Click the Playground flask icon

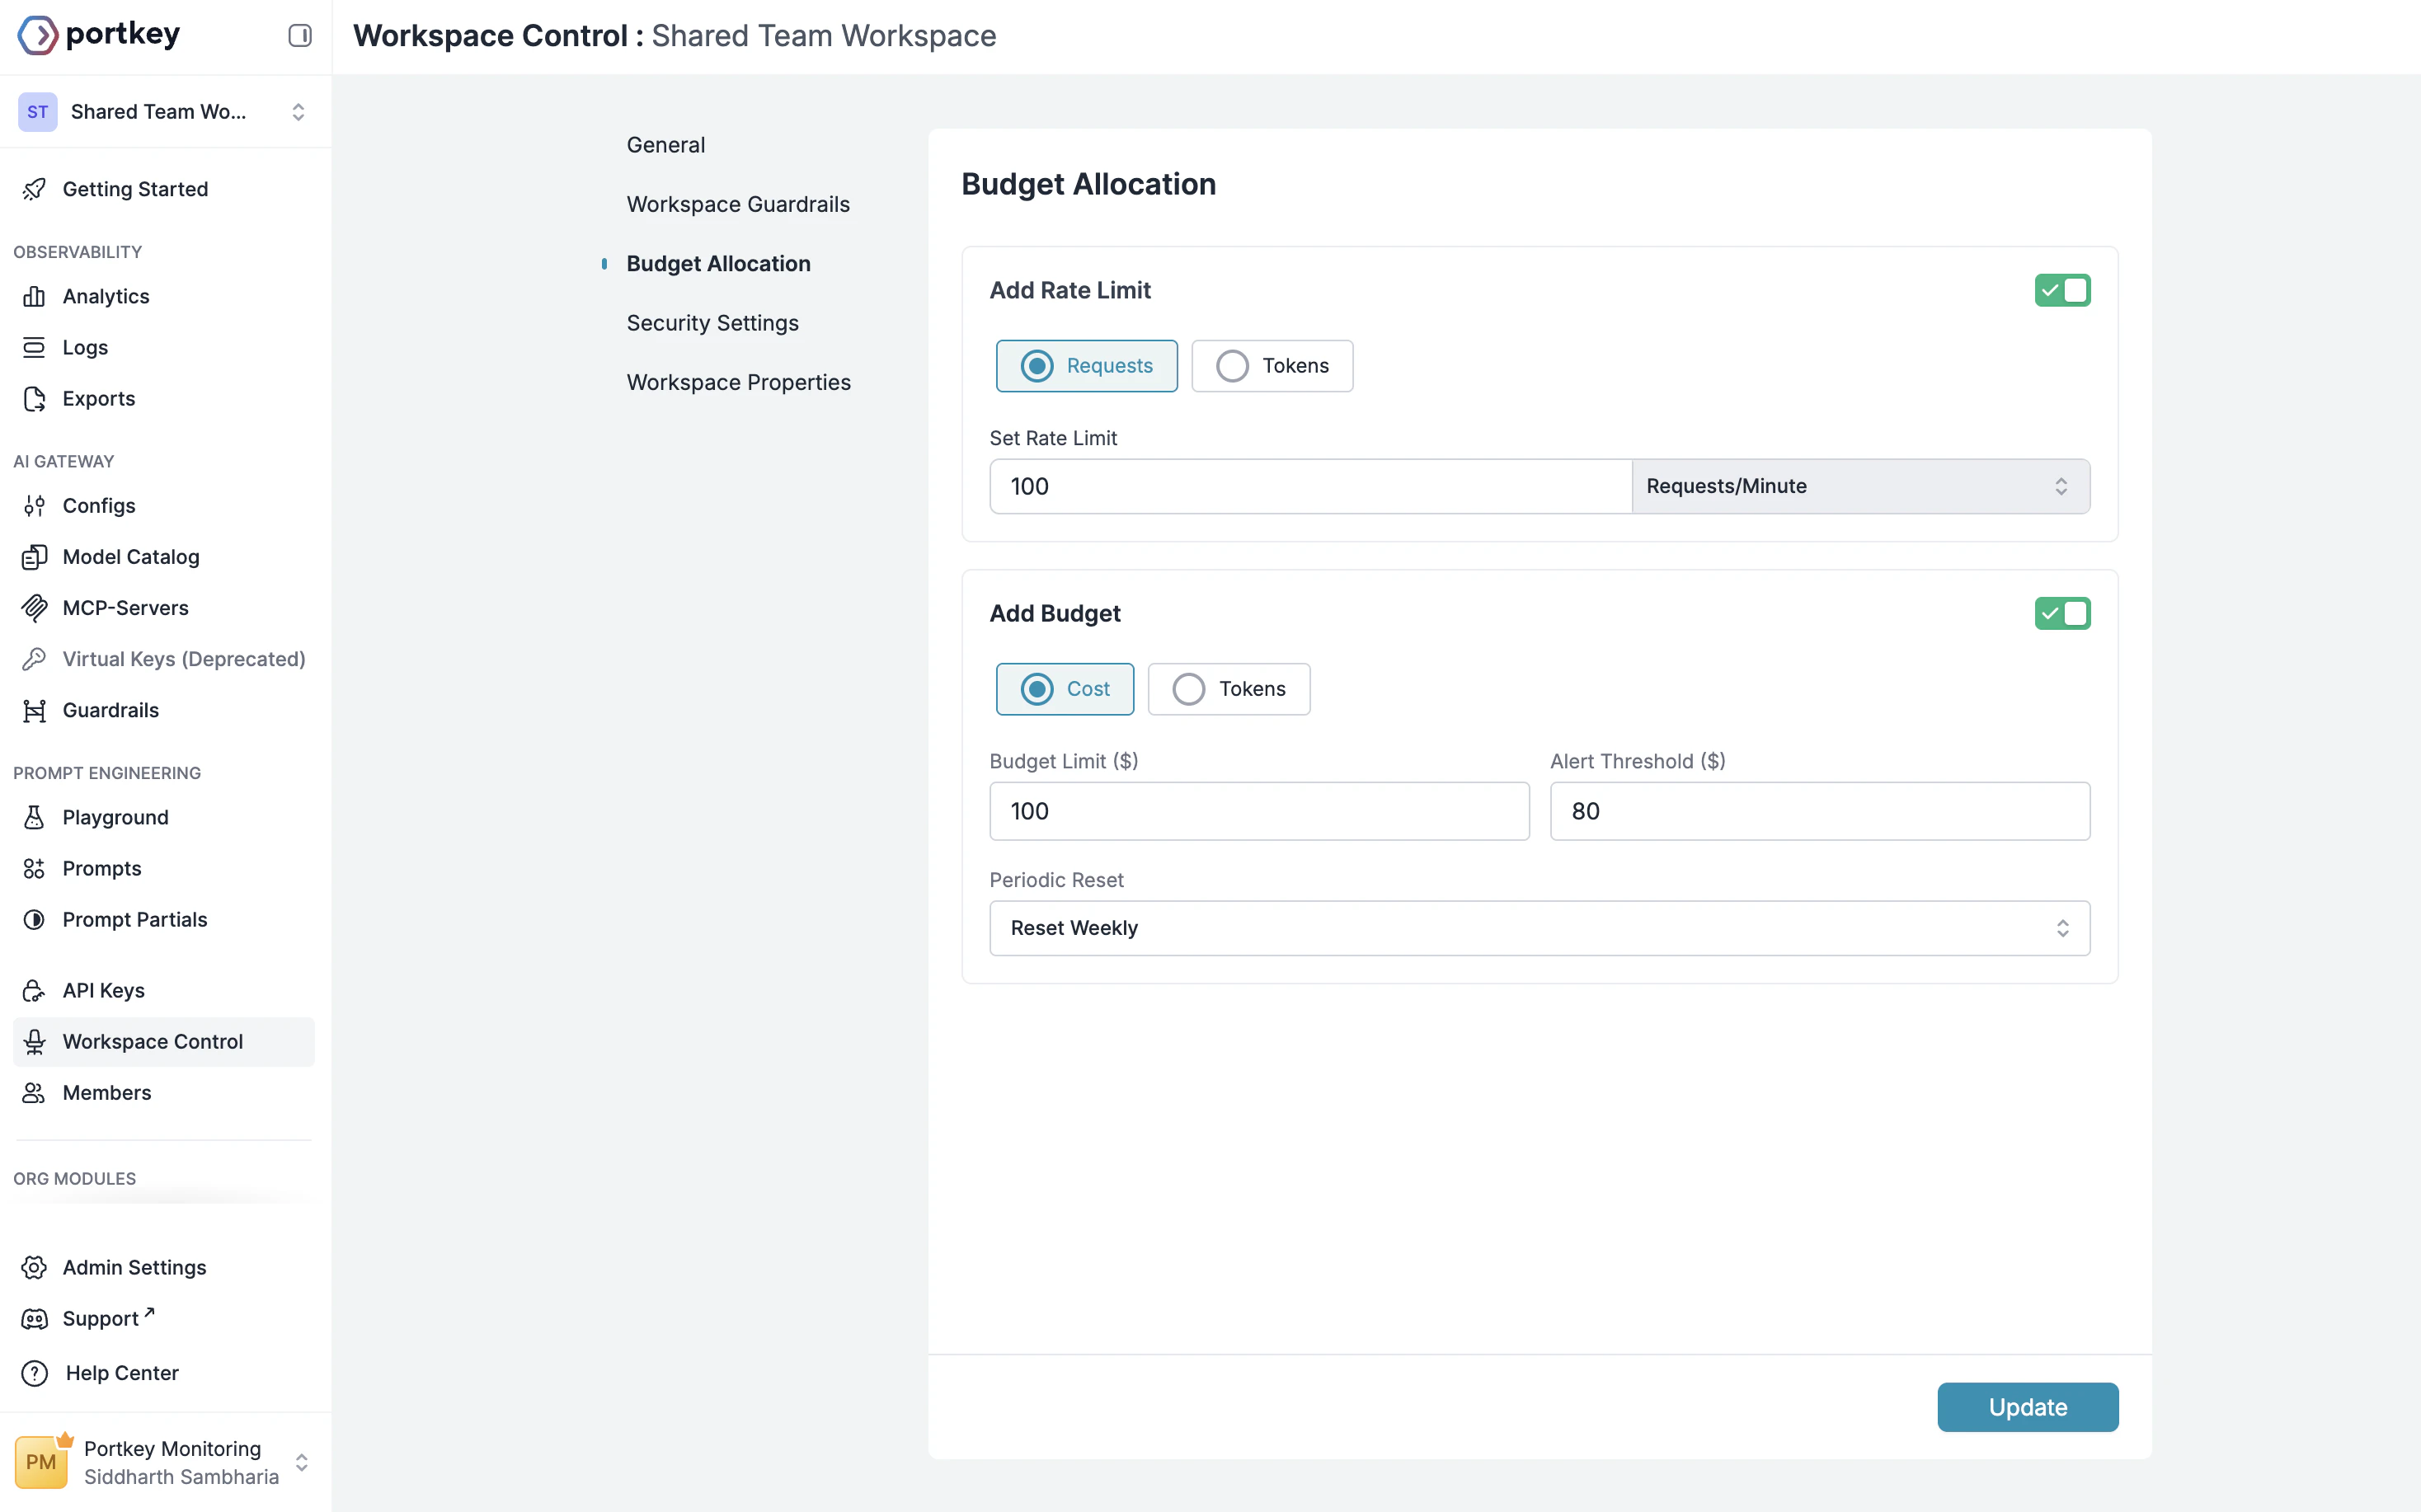point(34,817)
